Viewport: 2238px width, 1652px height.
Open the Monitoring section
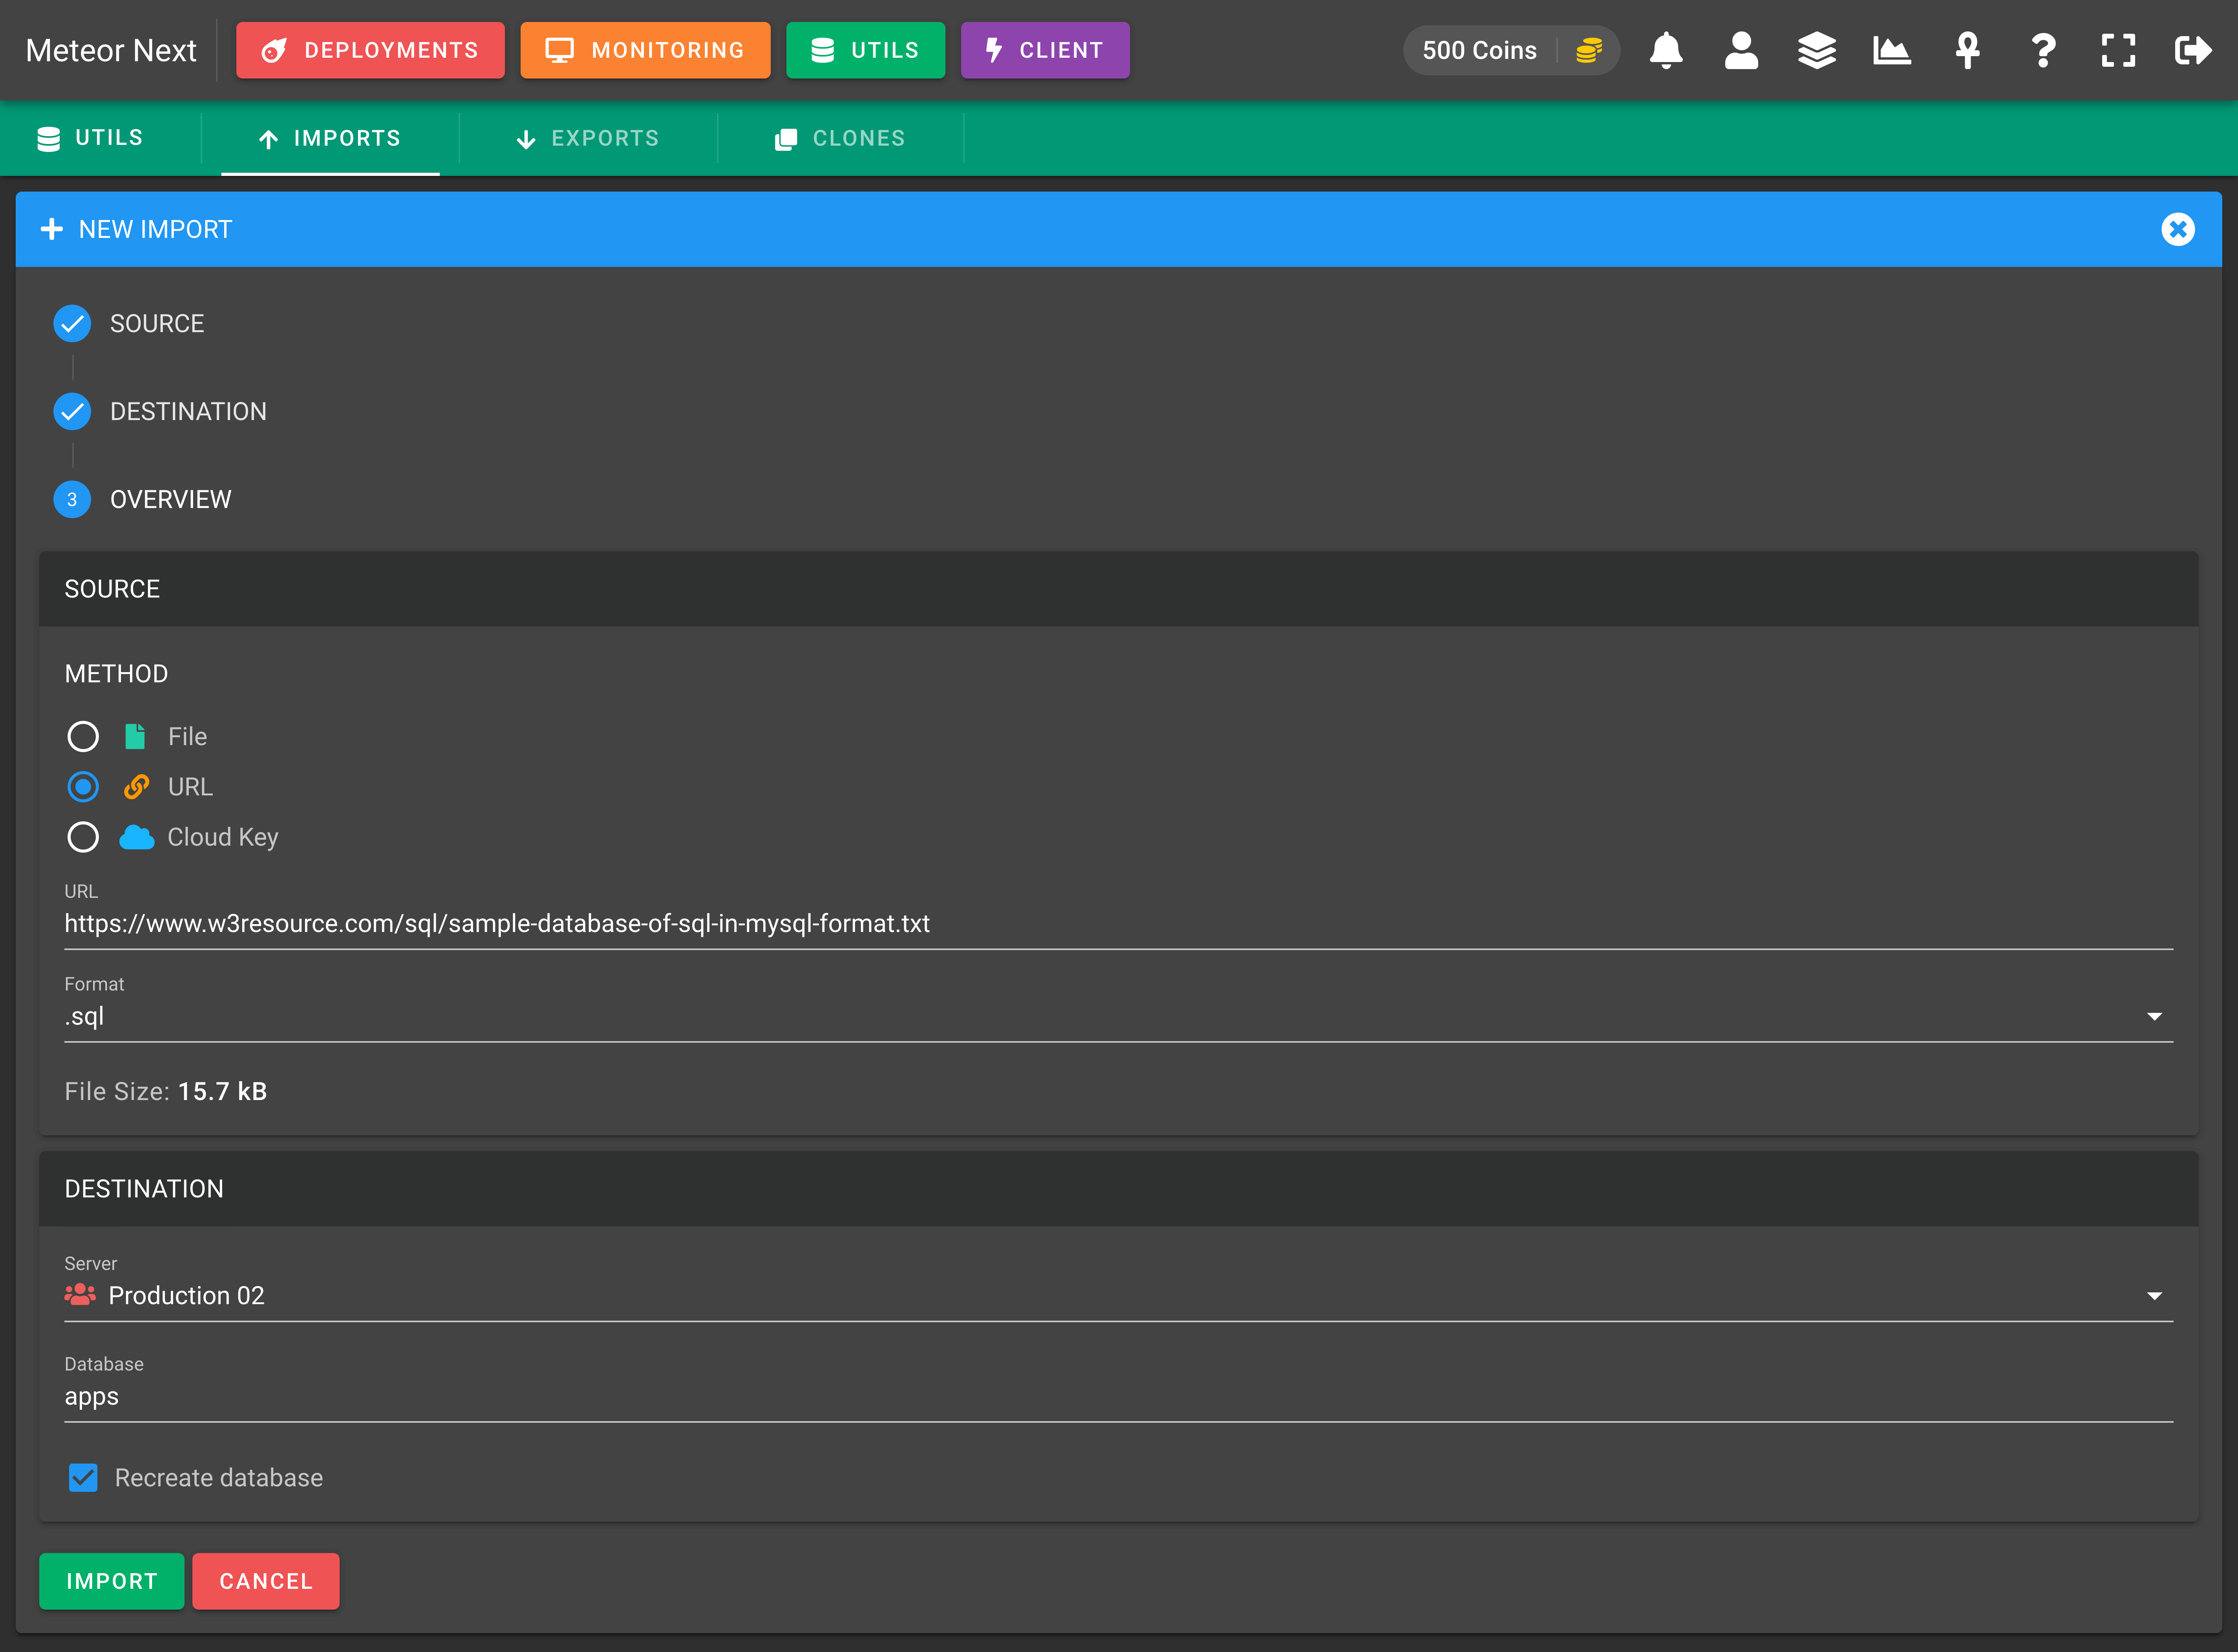tap(645, 50)
